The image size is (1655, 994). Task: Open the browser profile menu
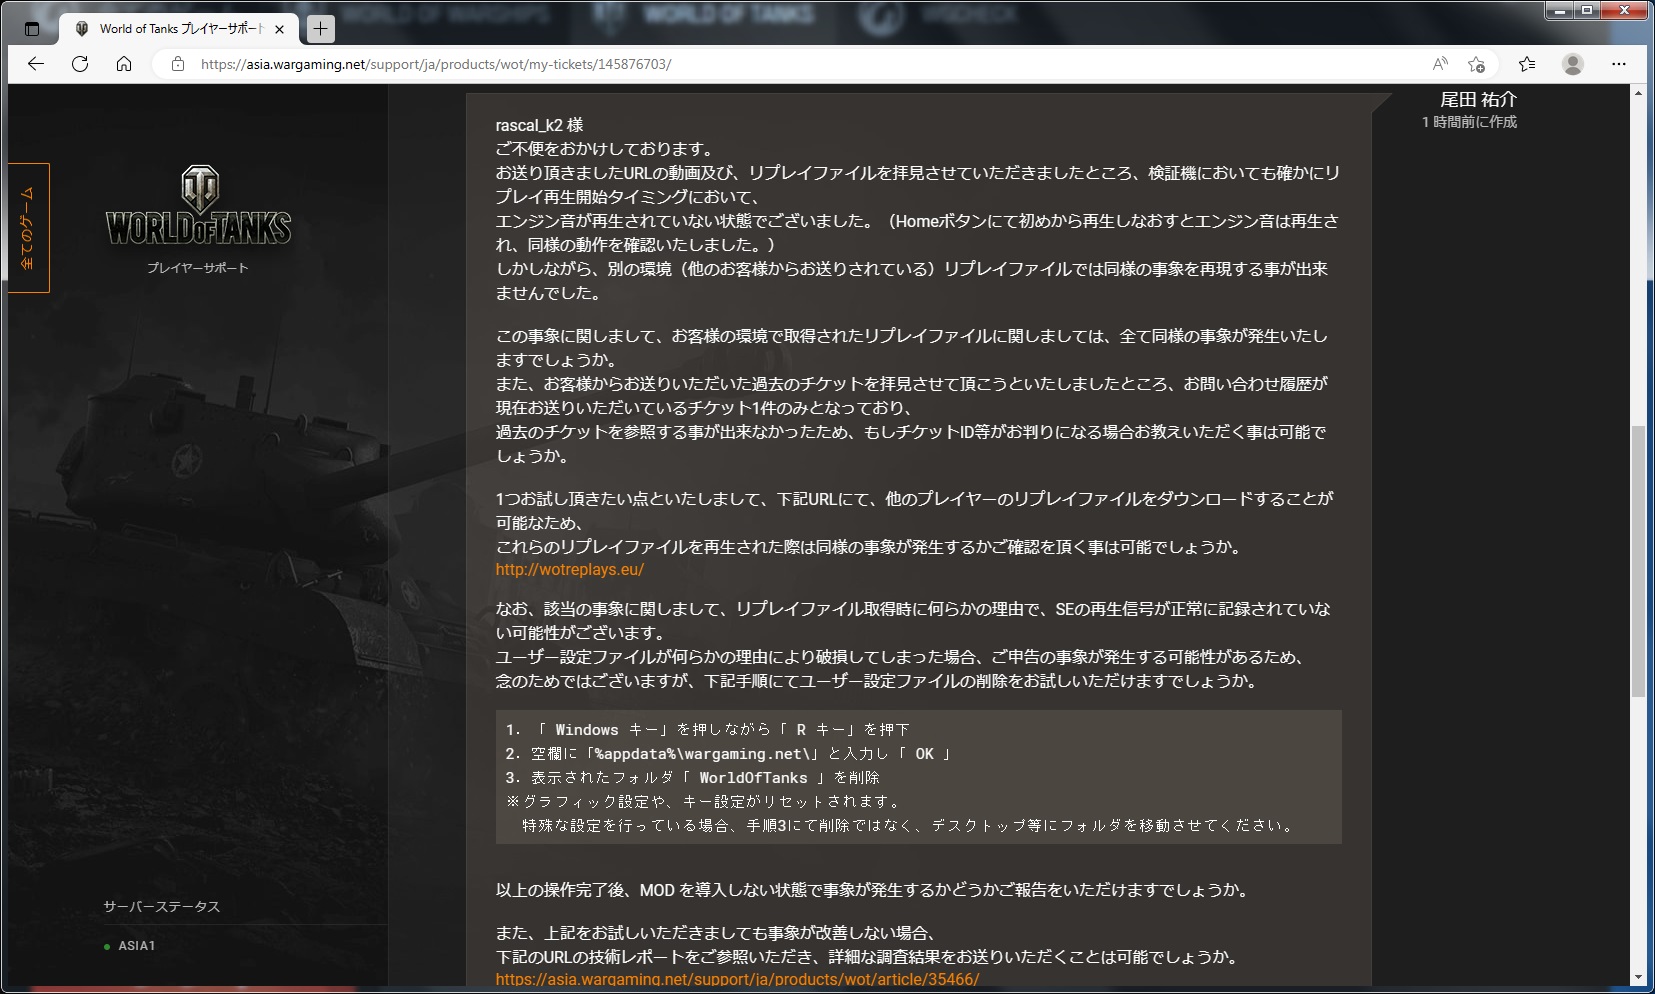(1573, 64)
